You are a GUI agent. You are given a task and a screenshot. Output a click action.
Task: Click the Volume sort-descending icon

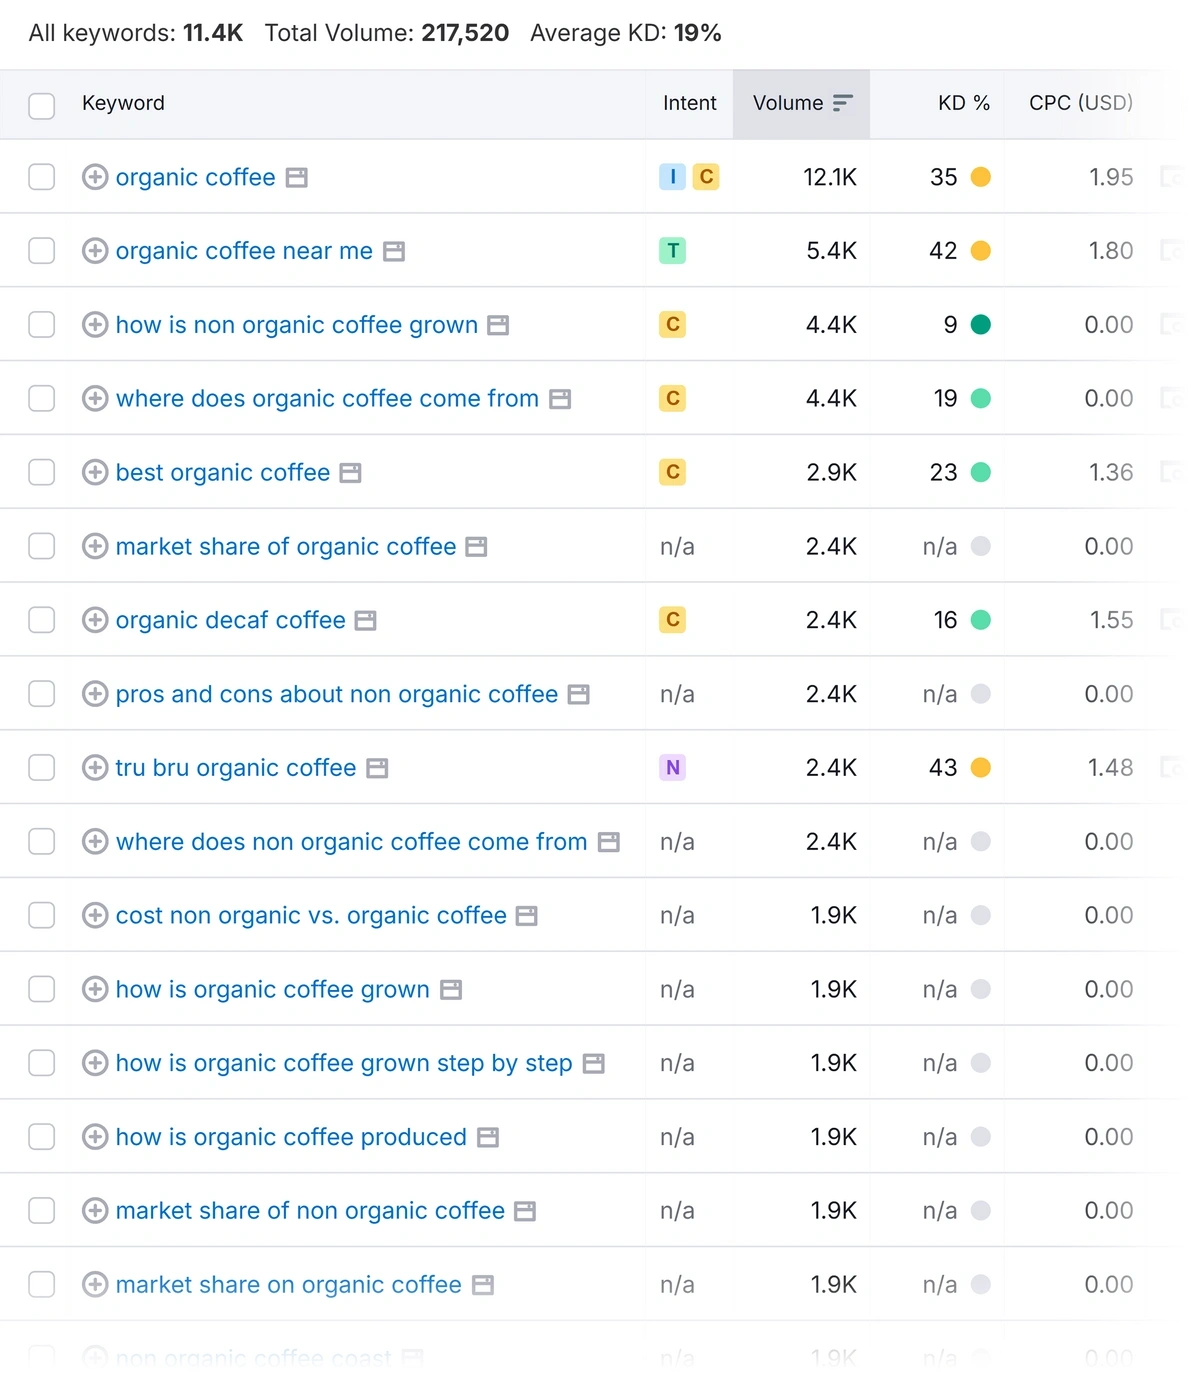(843, 103)
